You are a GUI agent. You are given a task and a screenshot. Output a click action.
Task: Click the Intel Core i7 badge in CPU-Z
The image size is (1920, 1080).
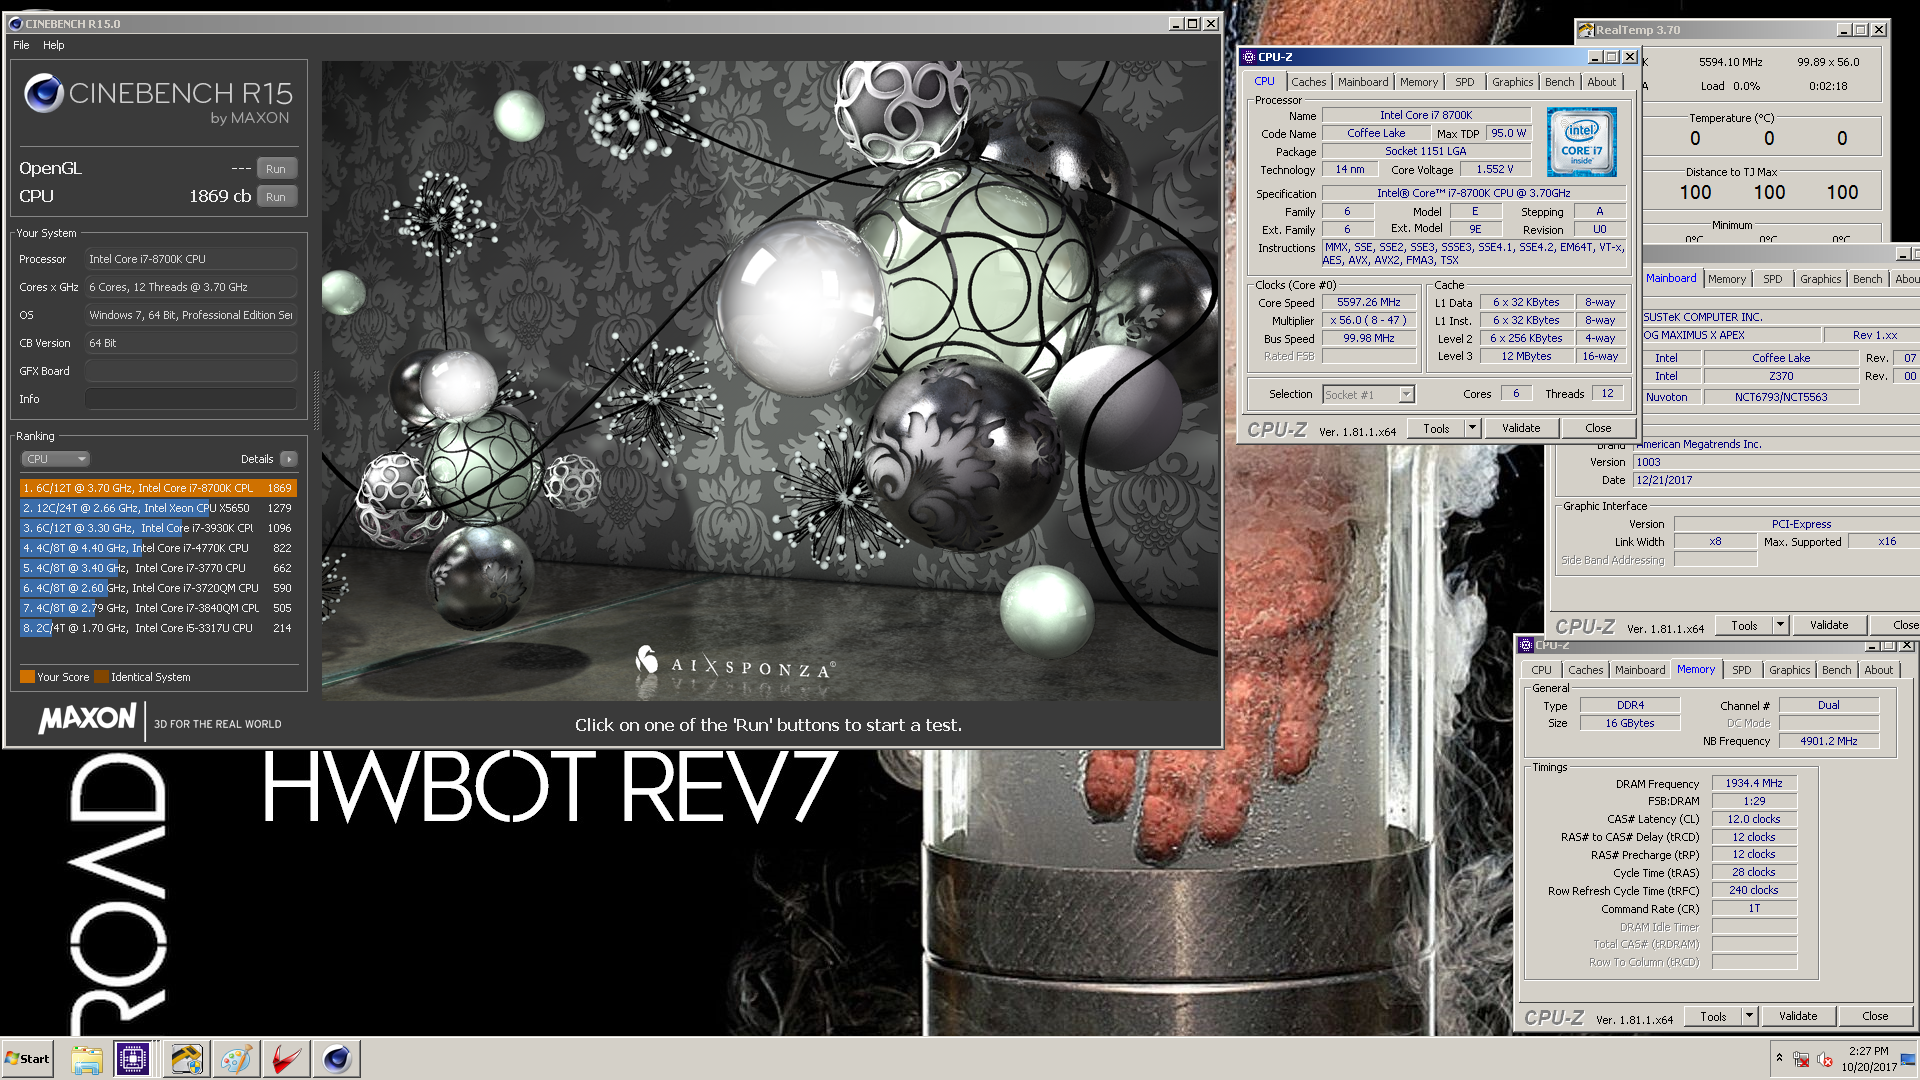[x=1581, y=142]
